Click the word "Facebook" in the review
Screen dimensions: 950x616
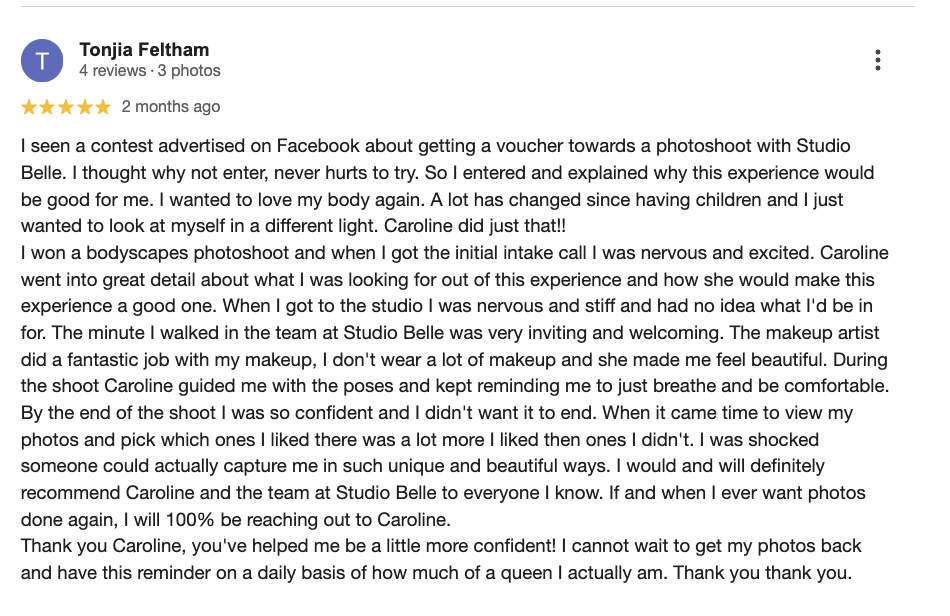tap(318, 146)
